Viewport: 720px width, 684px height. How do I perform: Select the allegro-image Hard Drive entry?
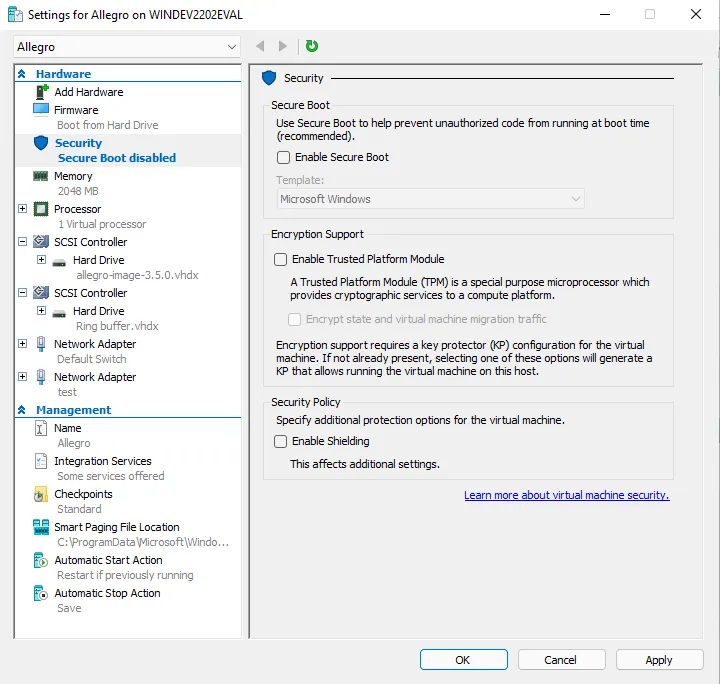click(98, 260)
